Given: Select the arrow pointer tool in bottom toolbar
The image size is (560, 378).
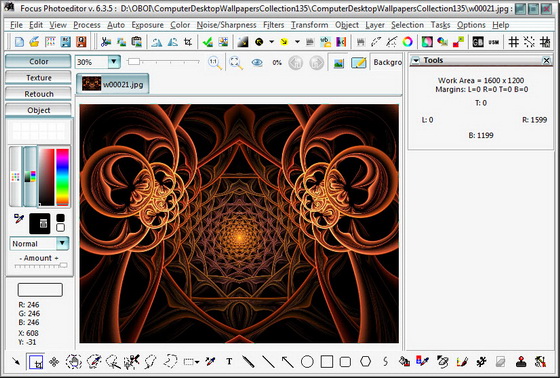Looking at the screenshot, I should coord(16,362).
